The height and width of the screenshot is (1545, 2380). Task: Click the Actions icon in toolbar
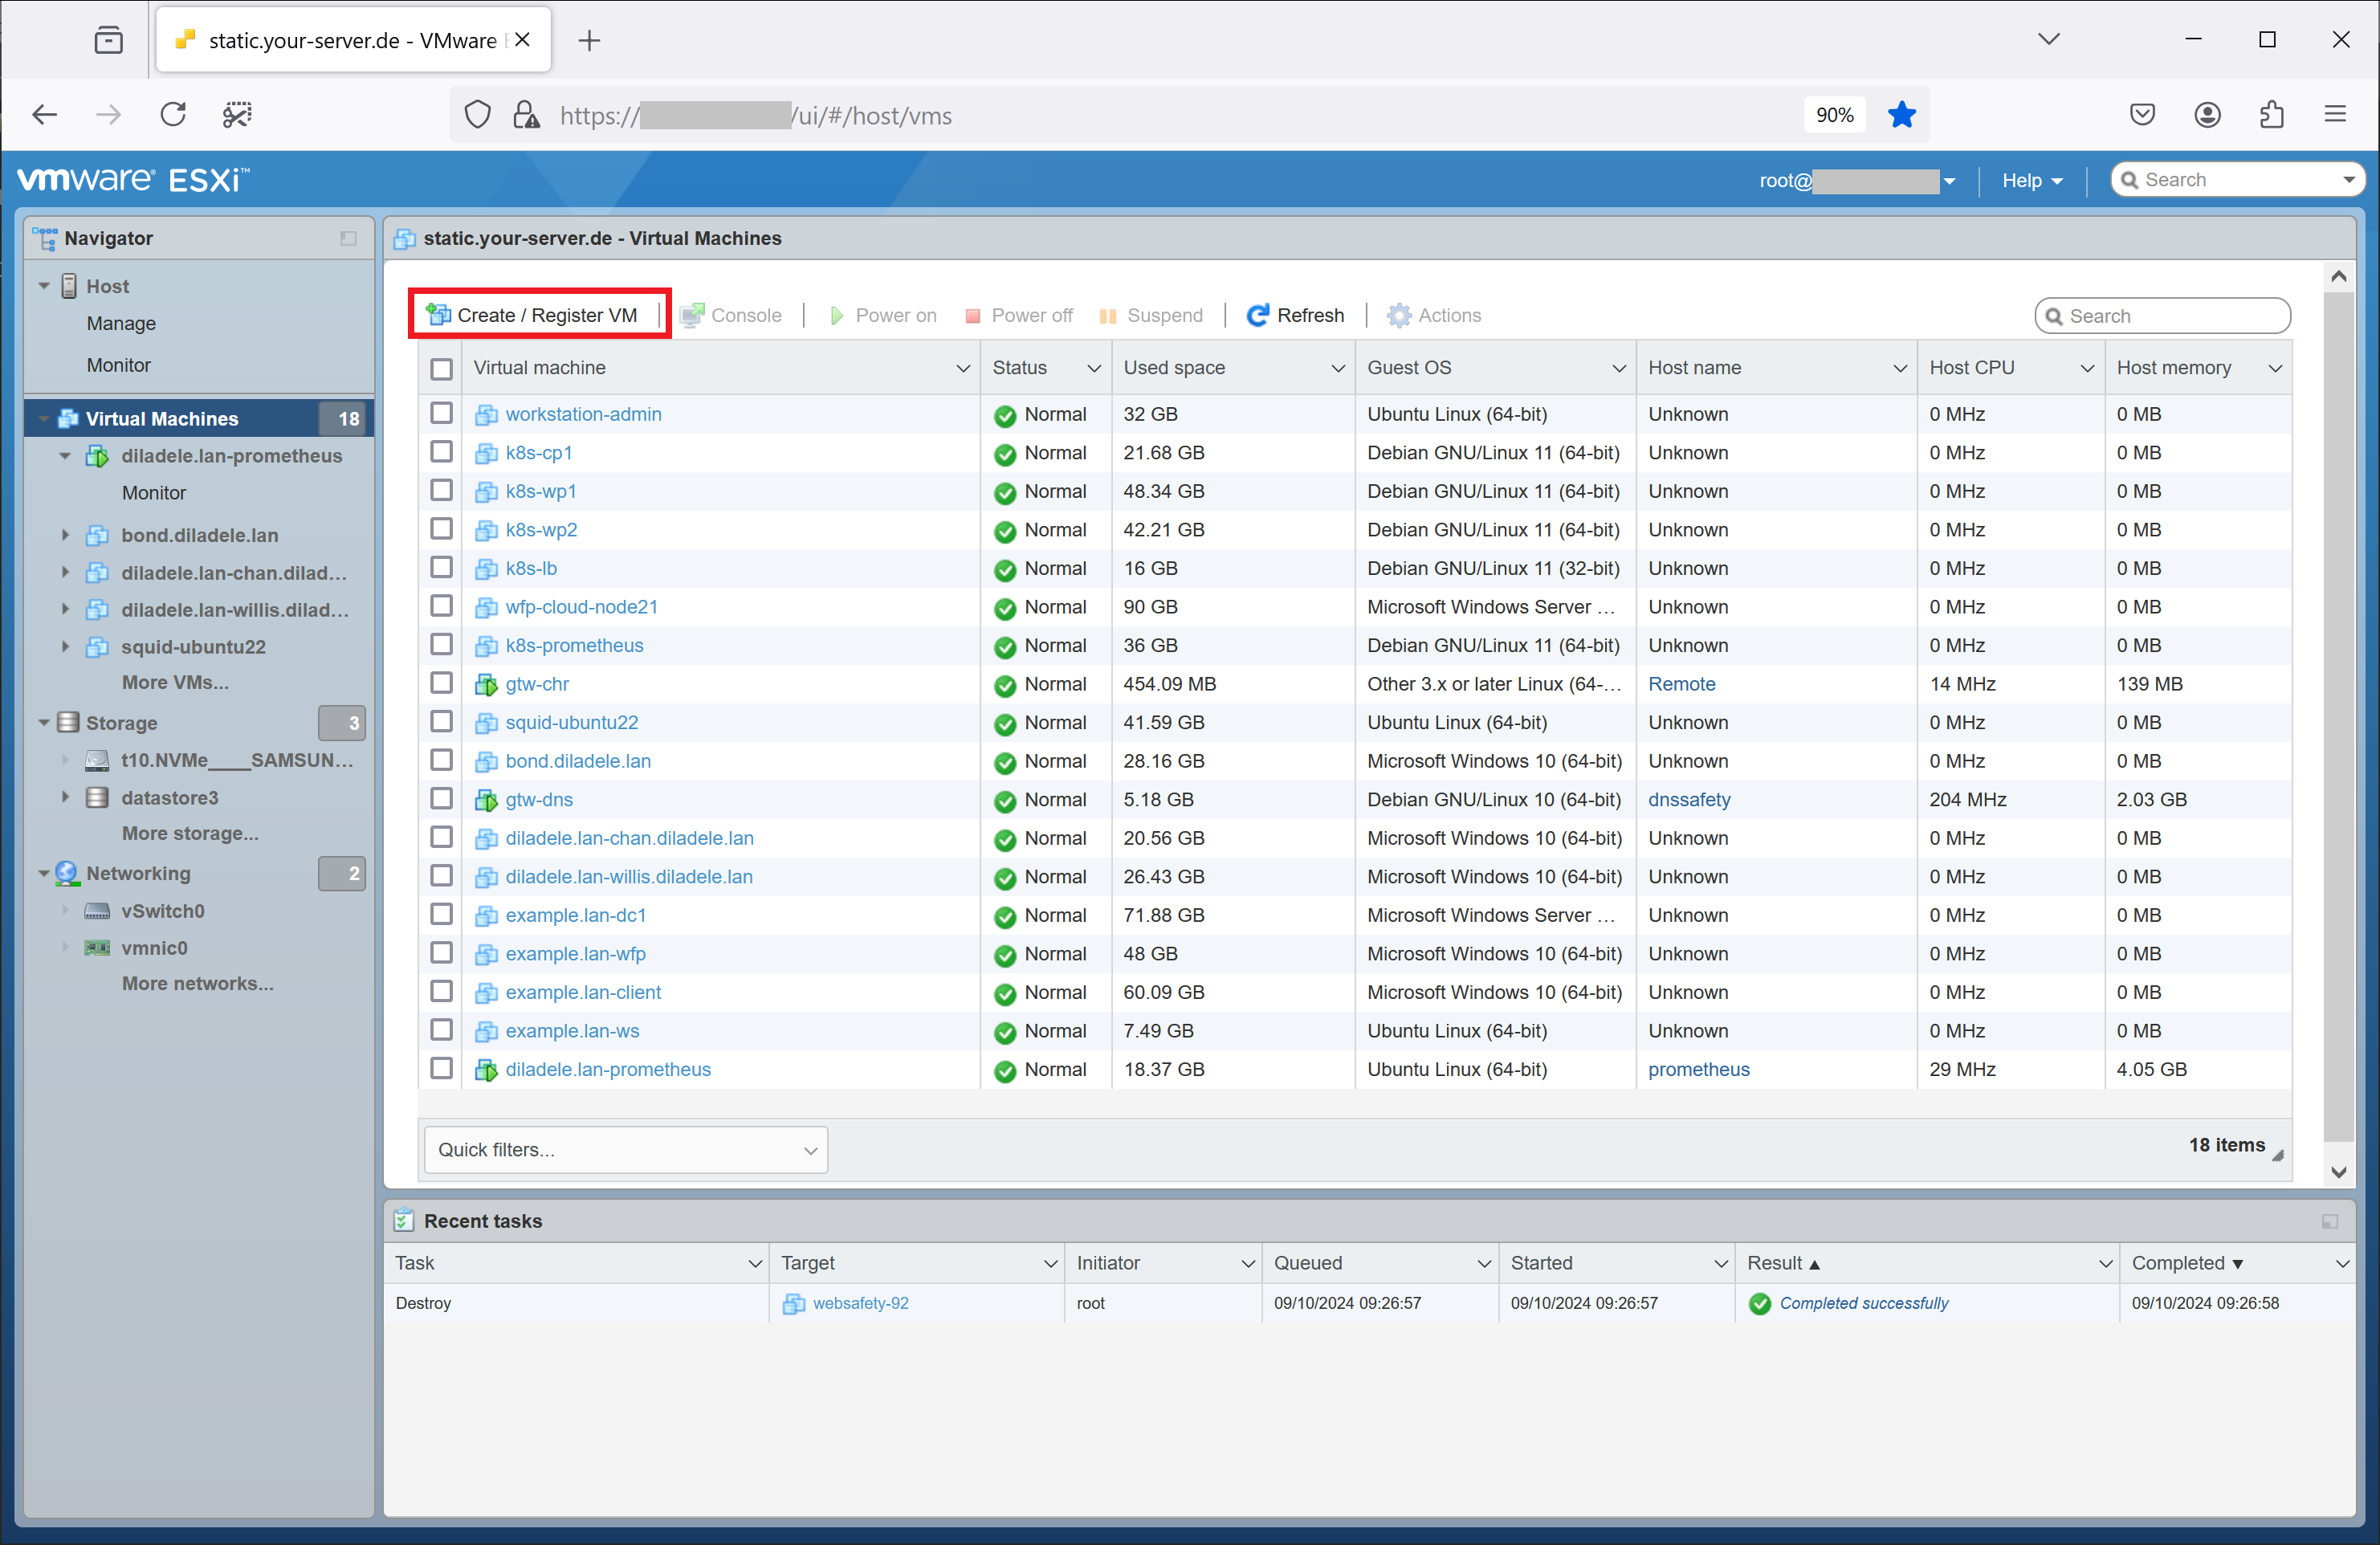click(x=1402, y=314)
